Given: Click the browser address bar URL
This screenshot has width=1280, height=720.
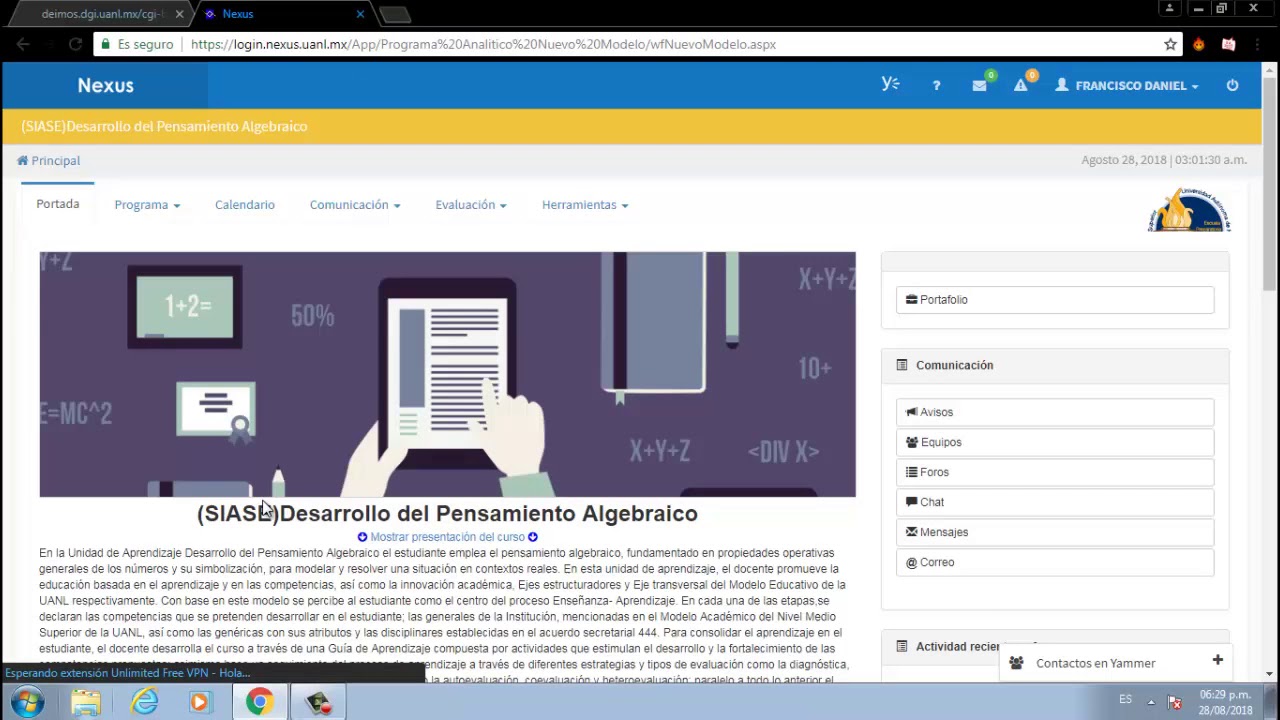Looking at the screenshot, I should click(483, 44).
